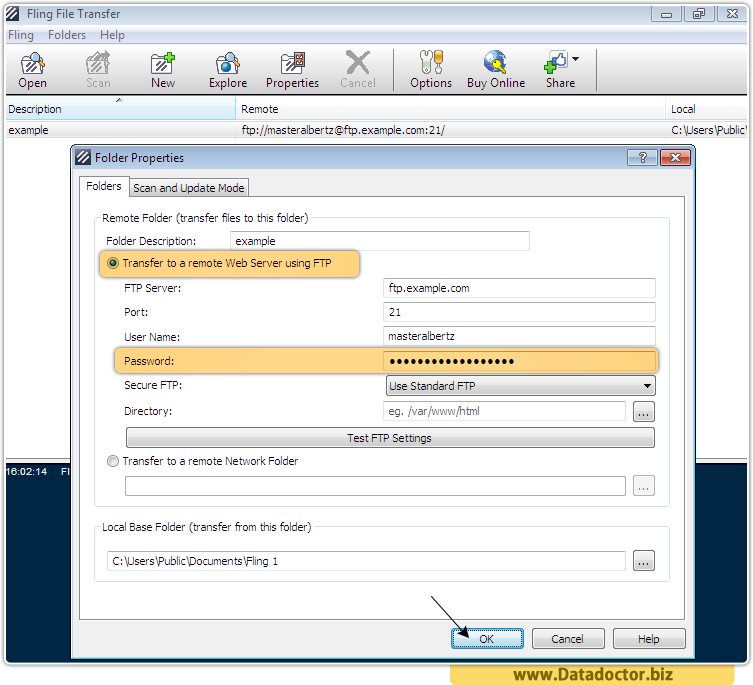The image size is (753, 685).
Task: Click the dialog Help button
Action: coord(649,639)
